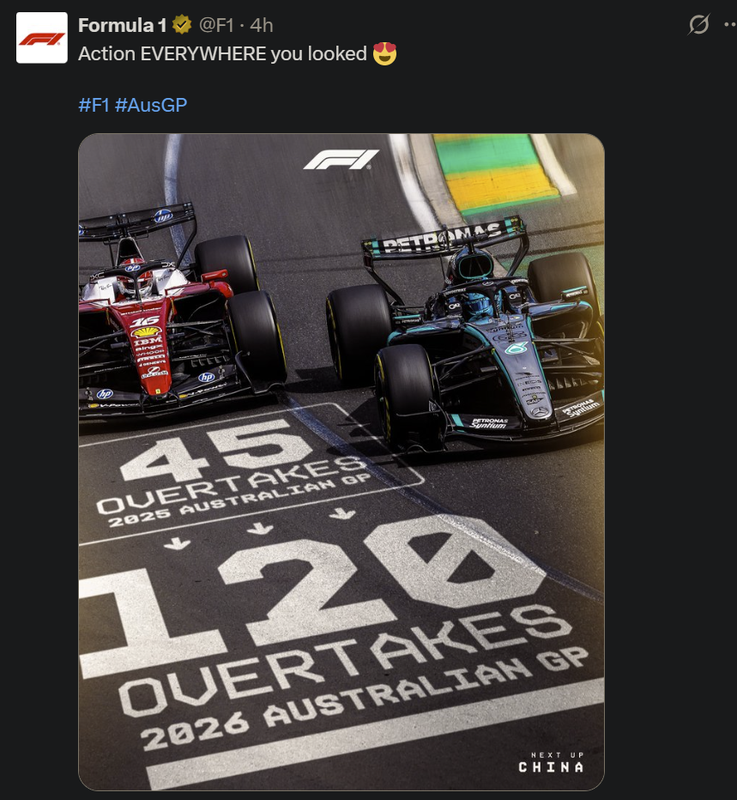Follow the #AusGP hashtag
737x800 pixels.
click(x=151, y=105)
